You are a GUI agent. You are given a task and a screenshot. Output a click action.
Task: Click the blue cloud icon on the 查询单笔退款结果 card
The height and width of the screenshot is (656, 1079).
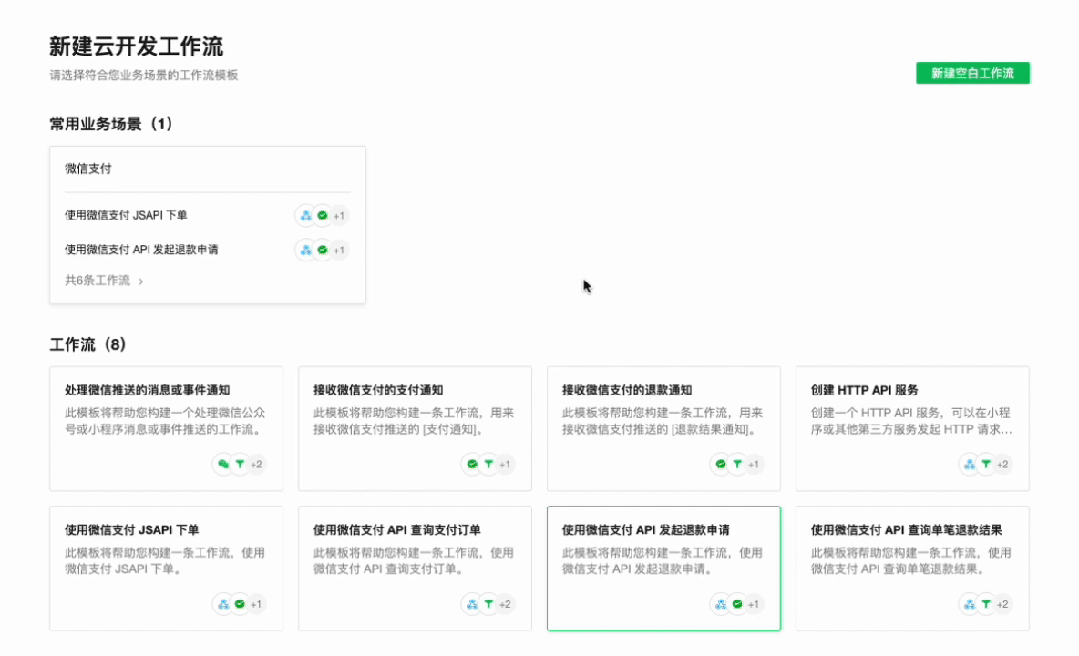[x=970, y=604]
